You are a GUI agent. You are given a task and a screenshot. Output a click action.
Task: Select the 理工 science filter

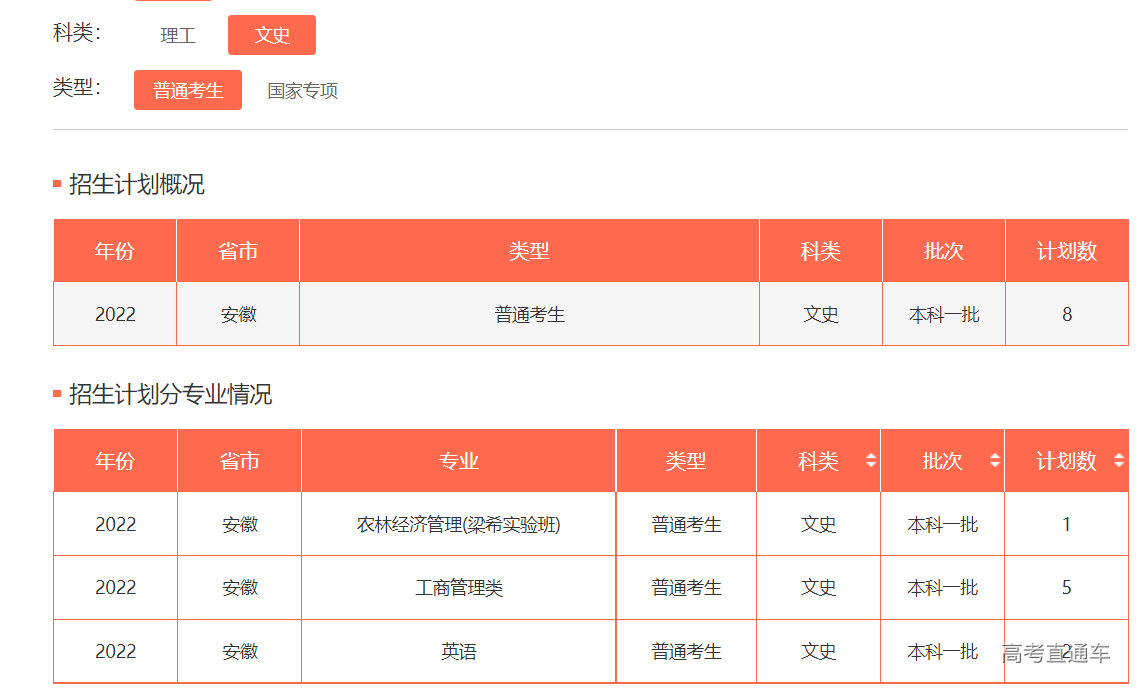click(x=177, y=35)
